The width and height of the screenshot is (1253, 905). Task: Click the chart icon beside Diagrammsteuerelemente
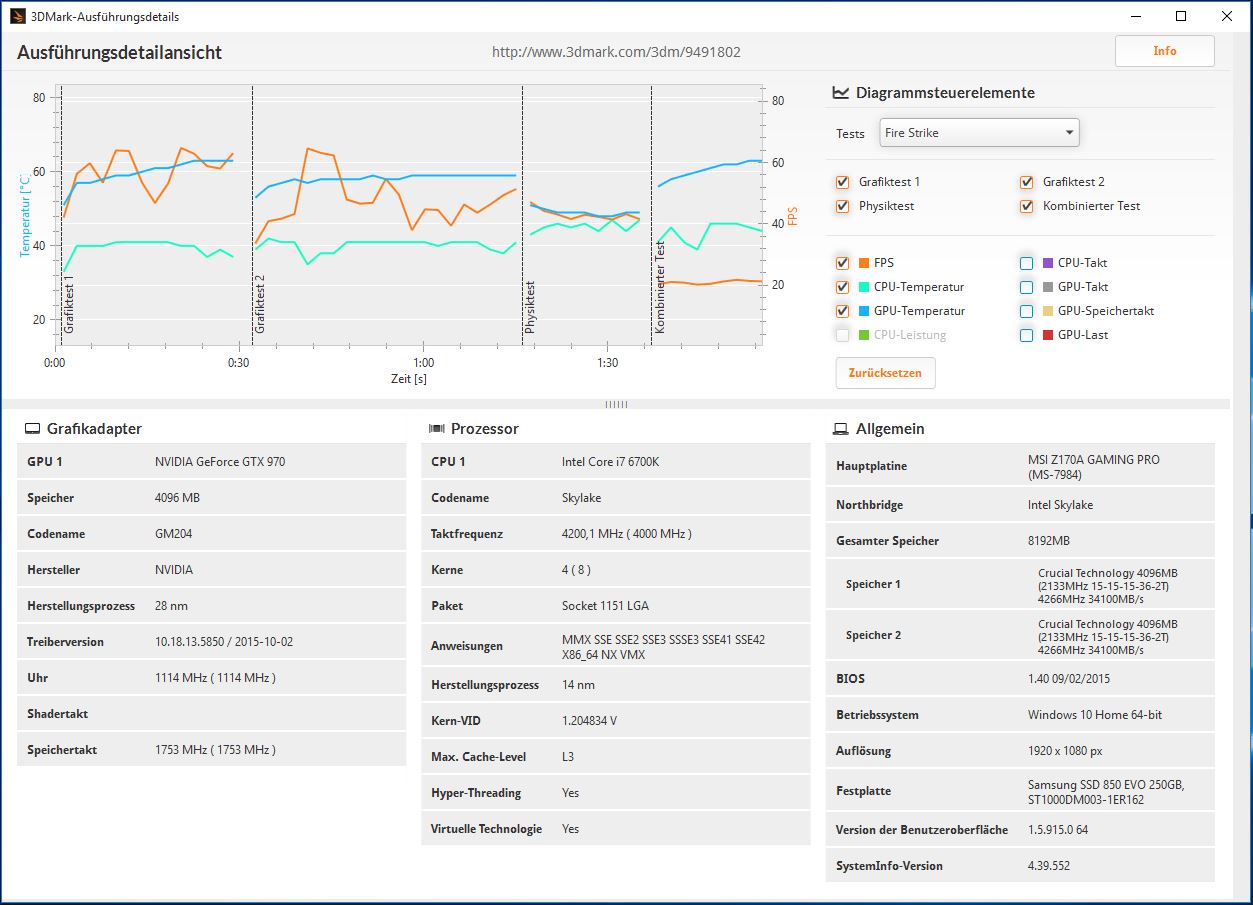[x=840, y=93]
